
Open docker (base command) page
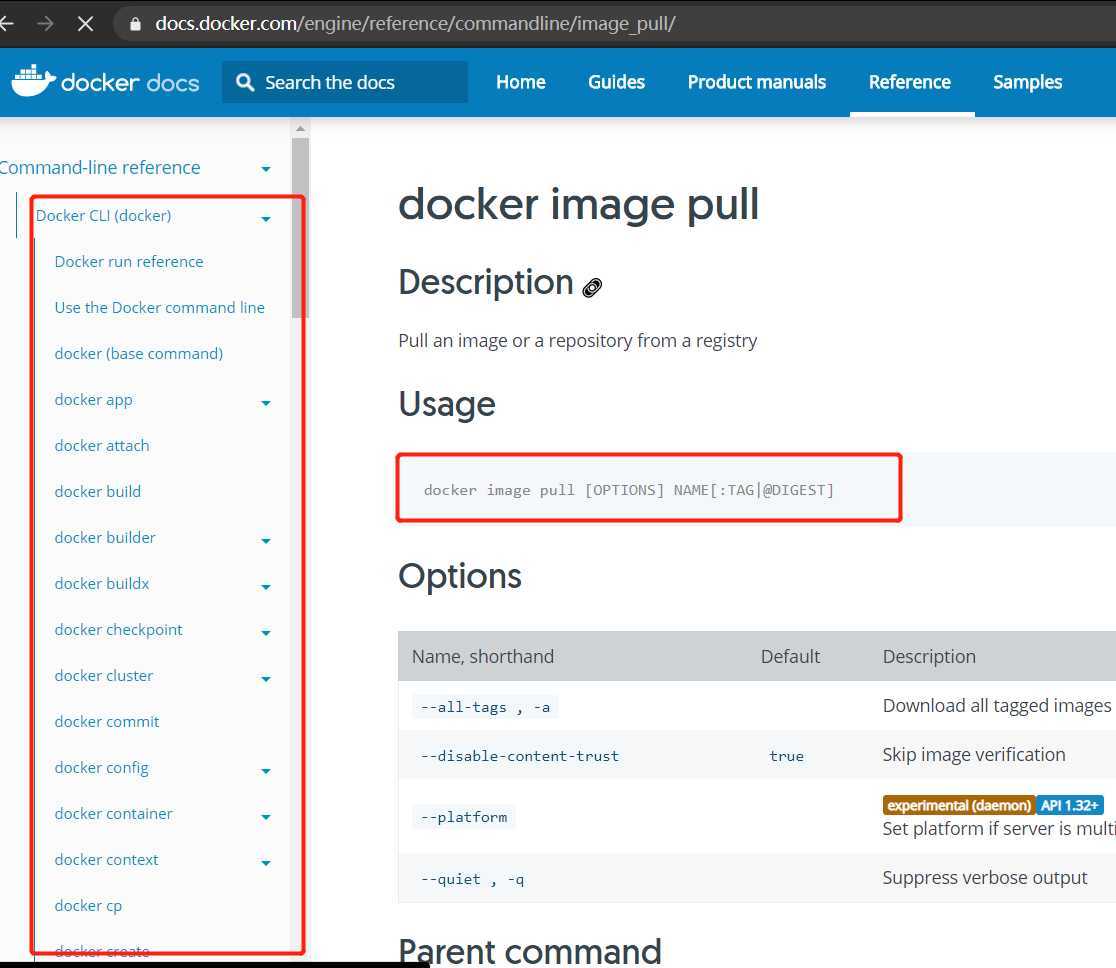pyautogui.click(x=139, y=354)
